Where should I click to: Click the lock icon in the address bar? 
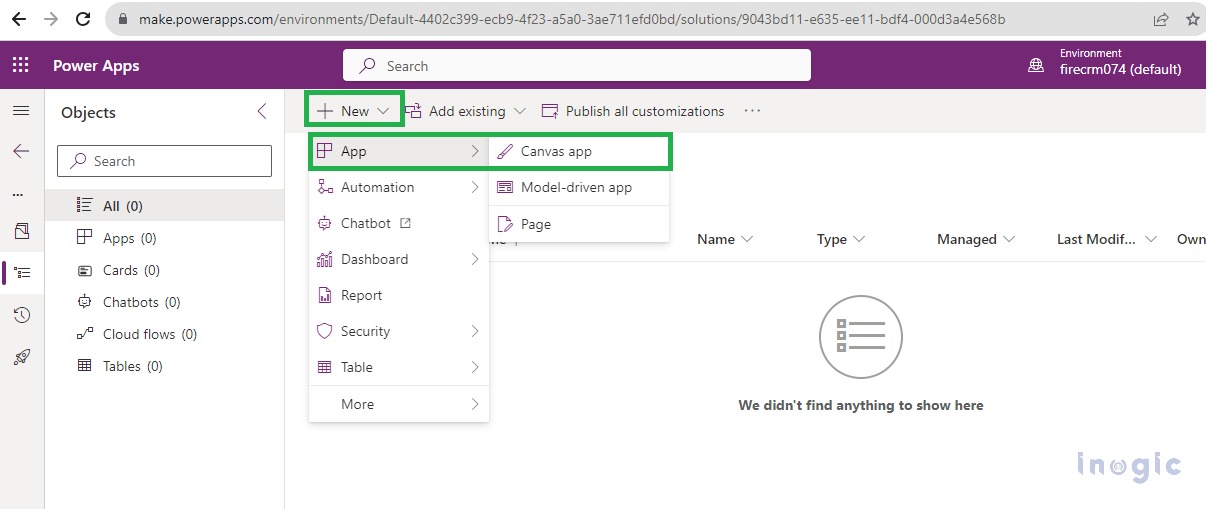[x=123, y=19]
